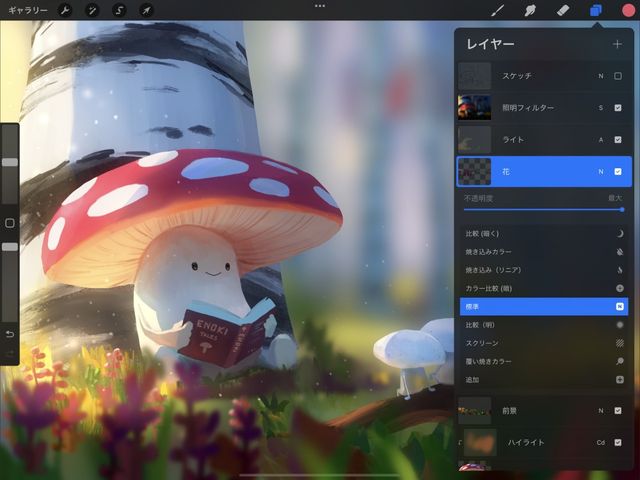Open blend mode S on 照明フィルター layer
The image size is (640, 480).
pos(601,108)
